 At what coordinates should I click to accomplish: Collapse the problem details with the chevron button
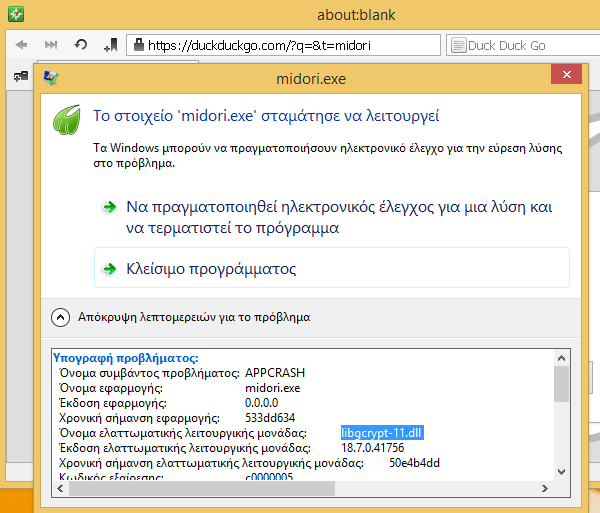[60, 317]
